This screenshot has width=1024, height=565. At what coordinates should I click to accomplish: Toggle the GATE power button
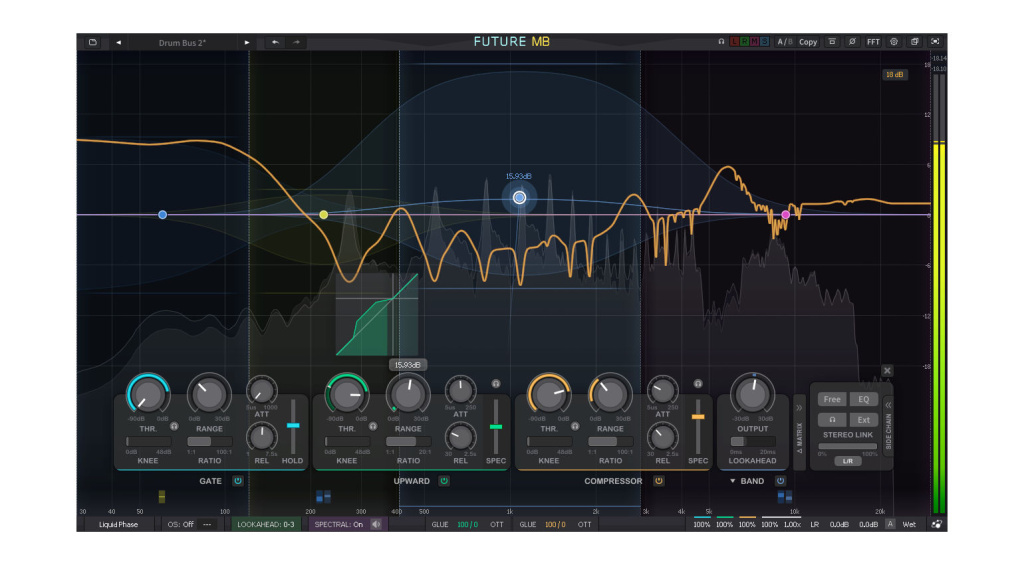(238, 481)
